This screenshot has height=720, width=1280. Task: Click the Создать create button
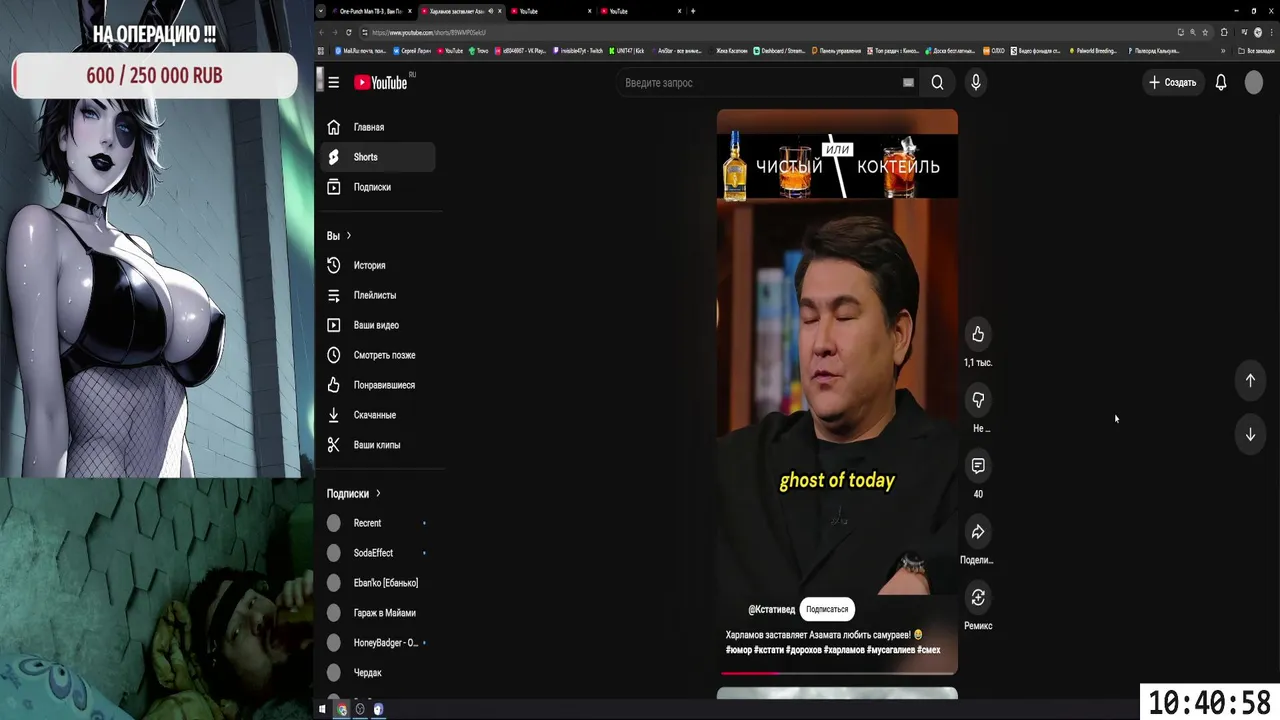tap(1172, 83)
